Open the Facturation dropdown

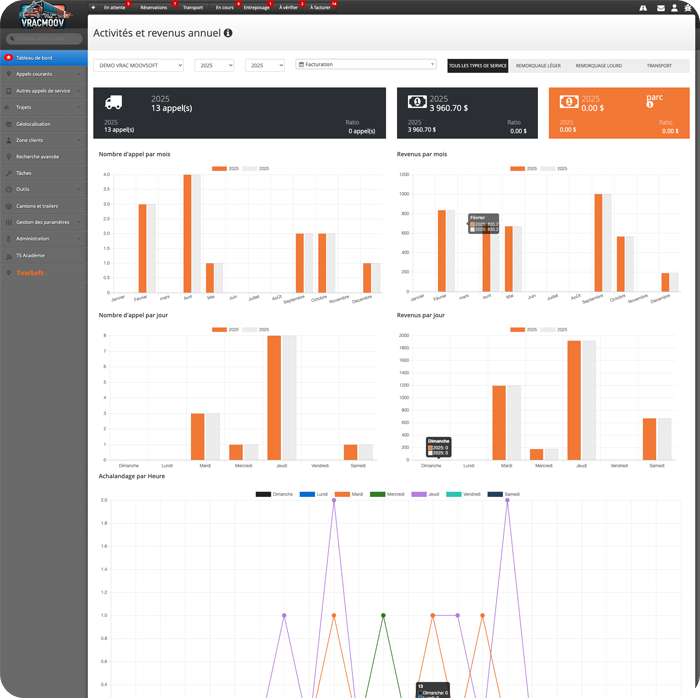coord(366,64)
